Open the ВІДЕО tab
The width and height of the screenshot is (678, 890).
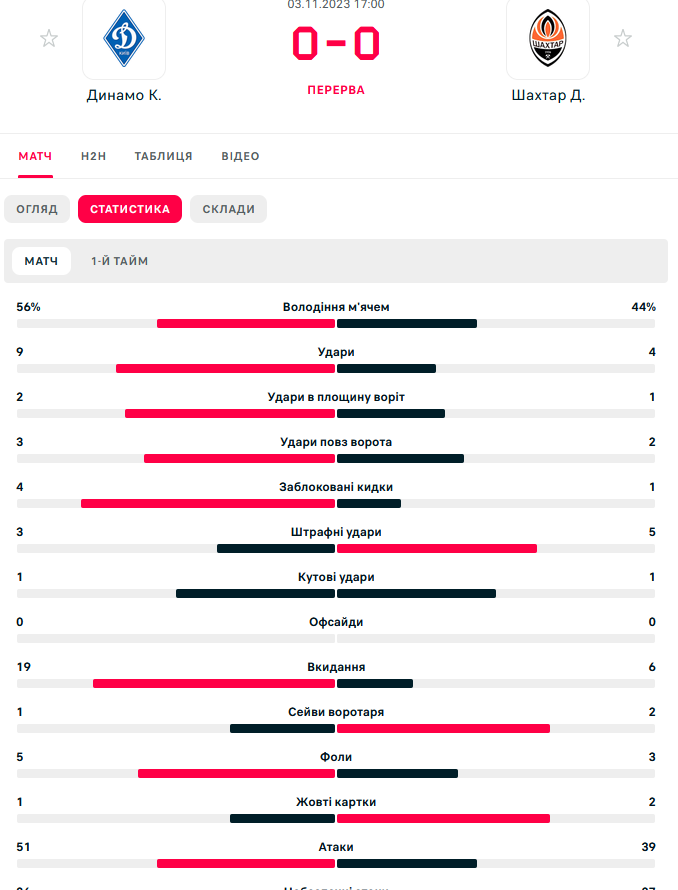[239, 156]
